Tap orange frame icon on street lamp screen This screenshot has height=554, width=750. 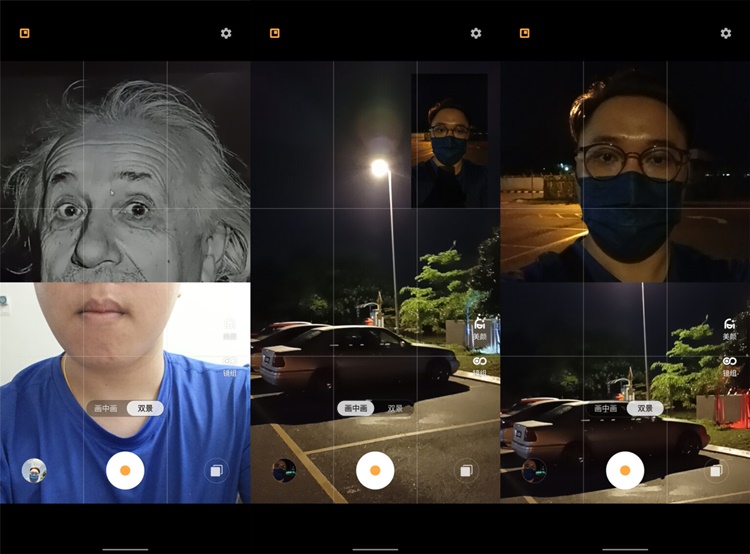tap(275, 33)
